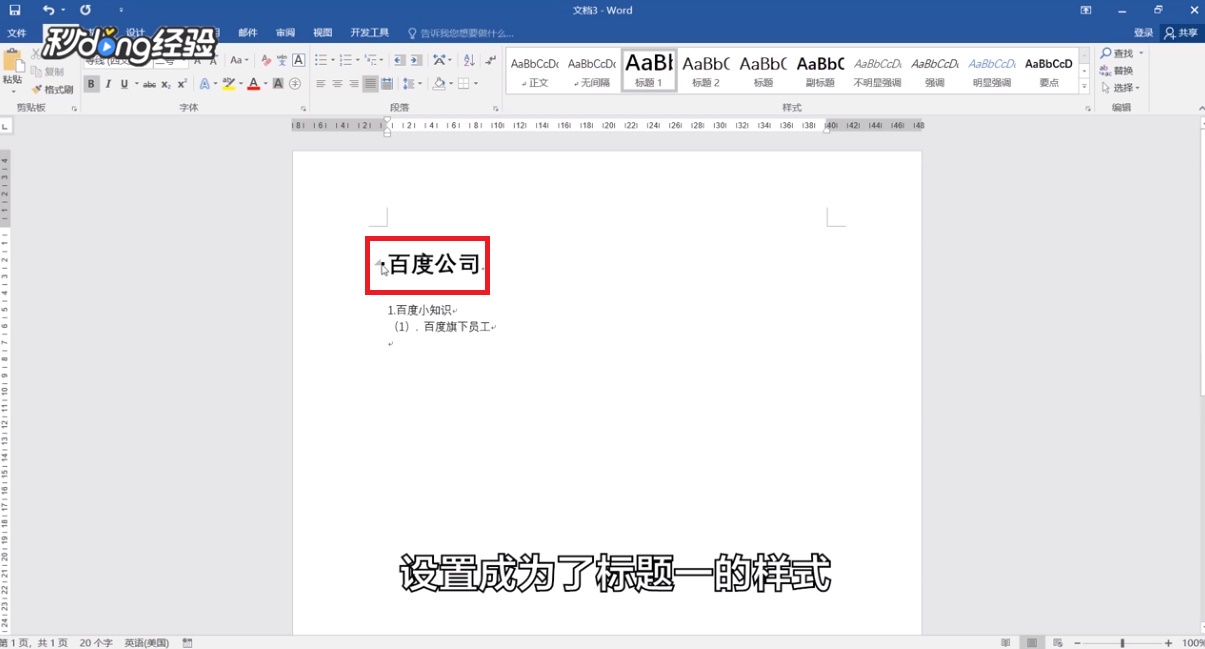Open the 审阅 Review tab
1205x649 pixels.
coord(285,33)
